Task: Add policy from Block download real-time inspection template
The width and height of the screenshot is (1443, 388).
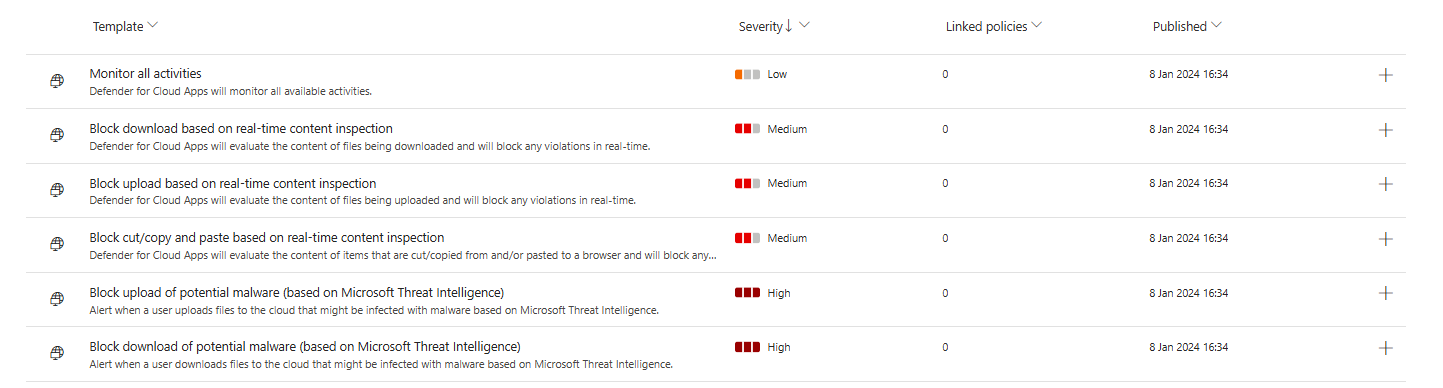Action: (x=1385, y=130)
